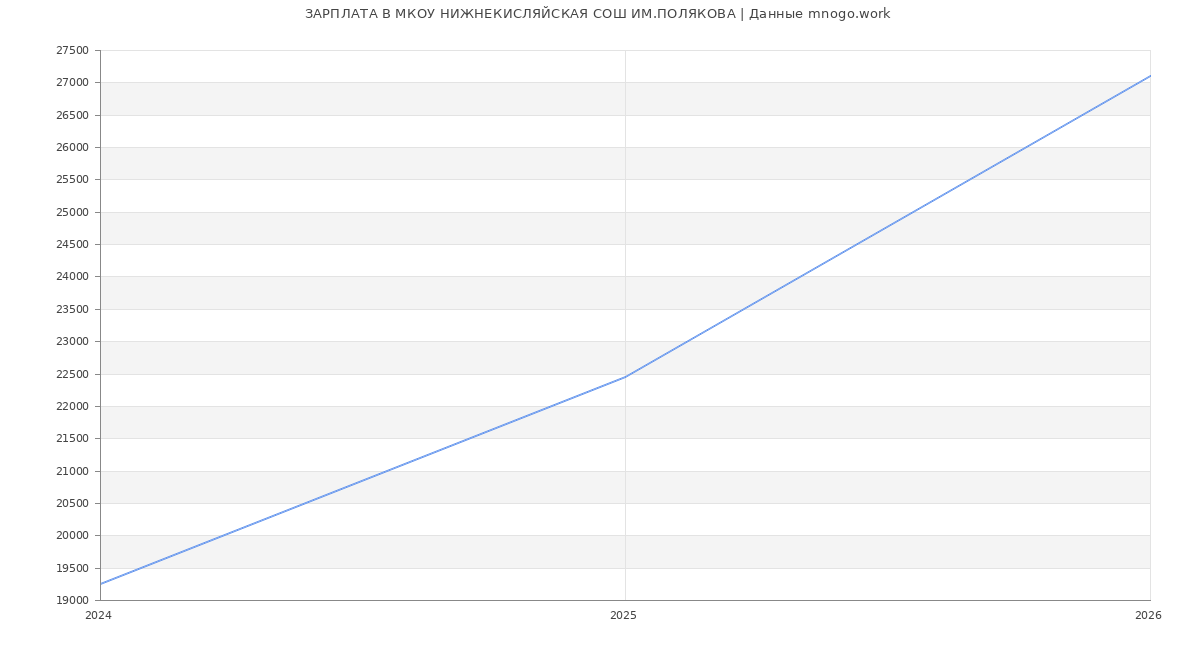Image resolution: width=1200 pixels, height=650 pixels.
Task: Click the 26000 y-axis label
Action: (x=72, y=148)
